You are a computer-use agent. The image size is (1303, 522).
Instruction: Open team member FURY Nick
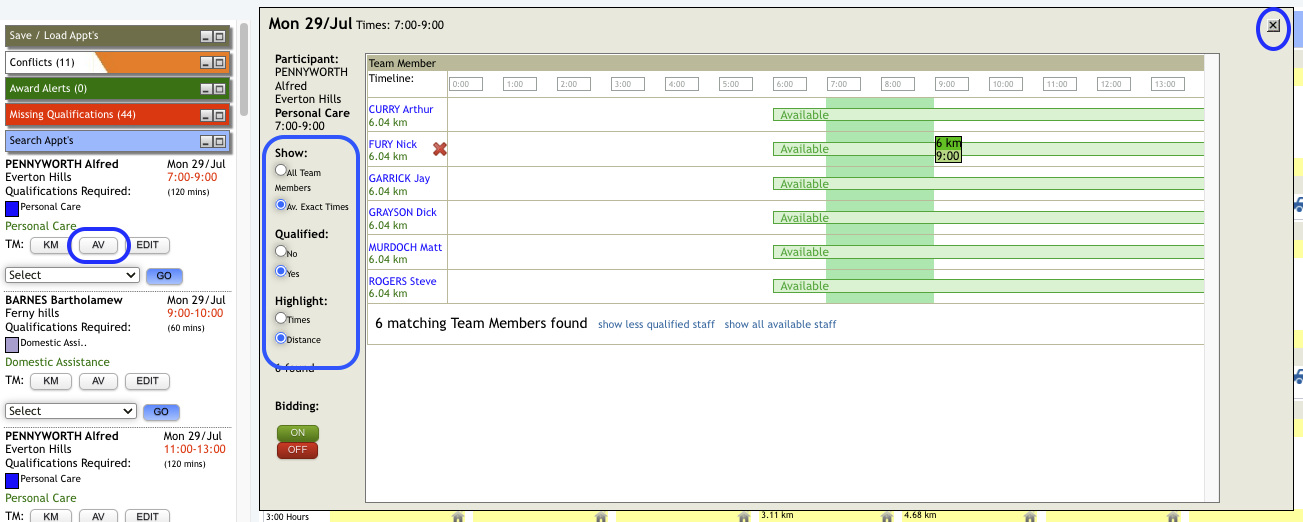tap(393, 145)
